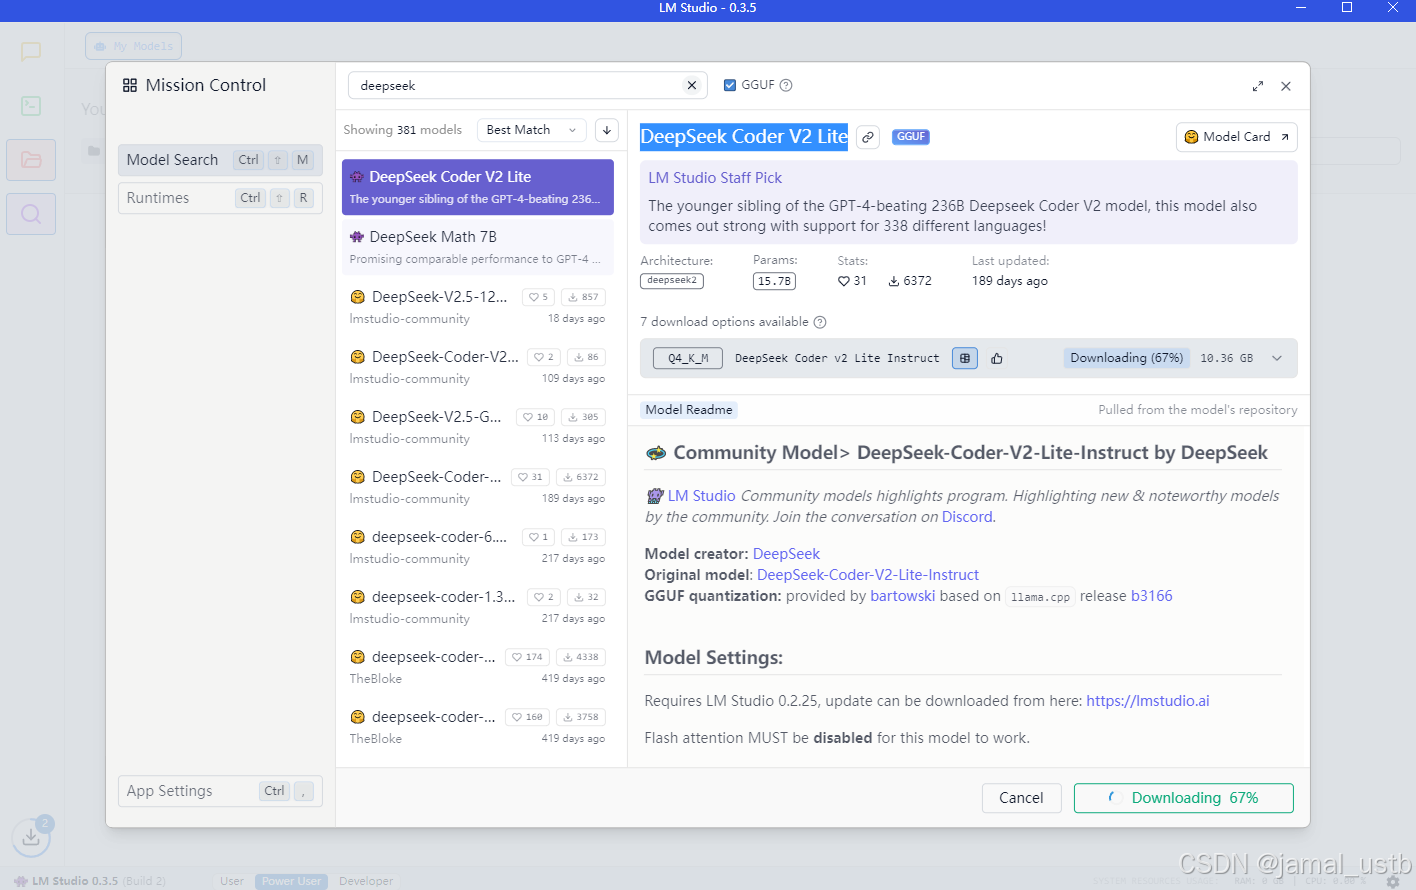Click the 15.7B params tag
Viewport: 1416px width, 890px height.
coord(774,281)
